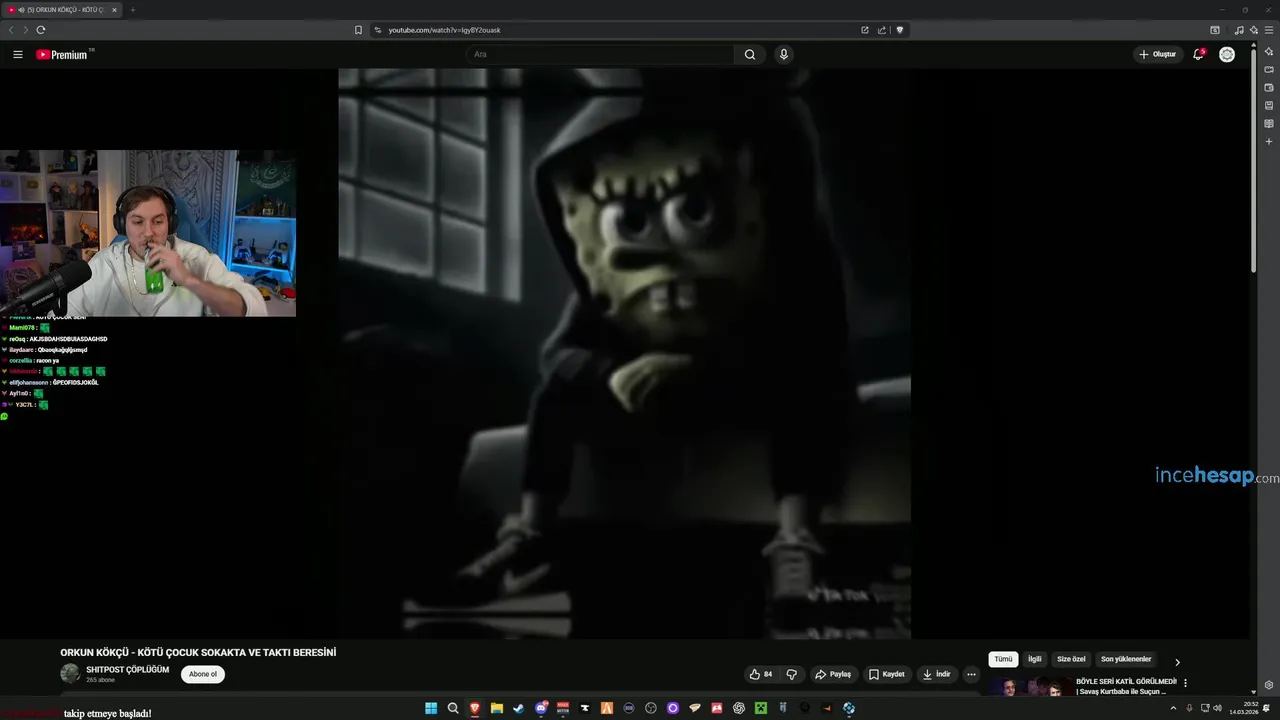Open Steam from the taskbar

[x=519, y=708]
